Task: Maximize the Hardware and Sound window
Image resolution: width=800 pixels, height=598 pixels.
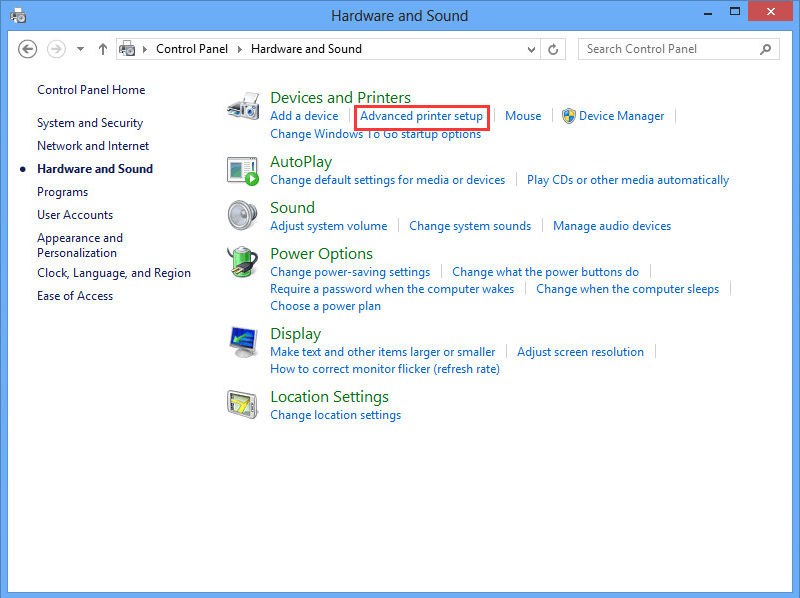Action: (x=735, y=11)
